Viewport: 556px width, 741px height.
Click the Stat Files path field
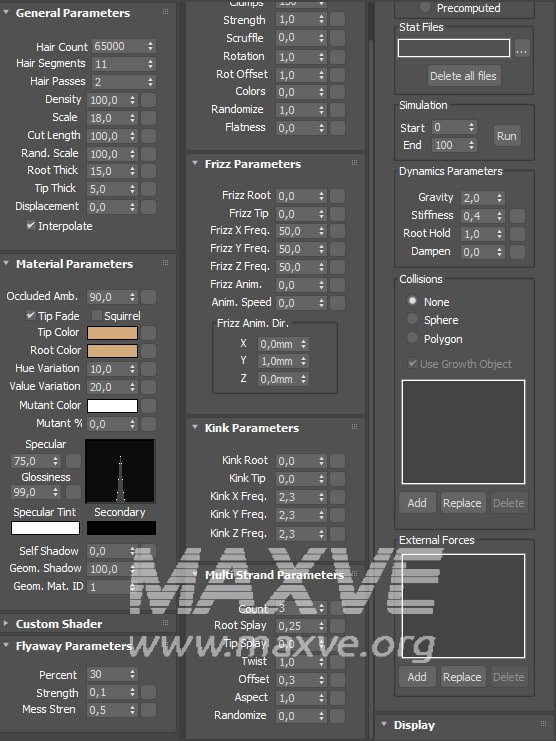(x=454, y=48)
